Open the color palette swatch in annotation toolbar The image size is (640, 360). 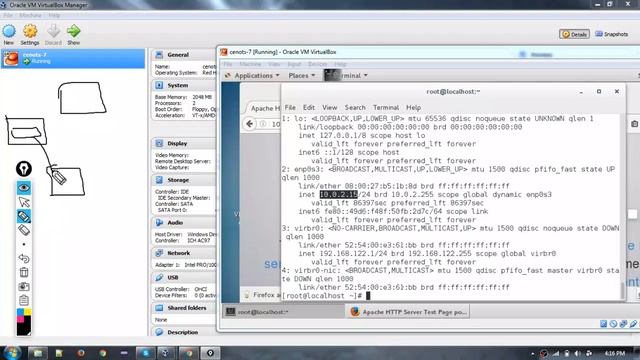(x=24, y=322)
